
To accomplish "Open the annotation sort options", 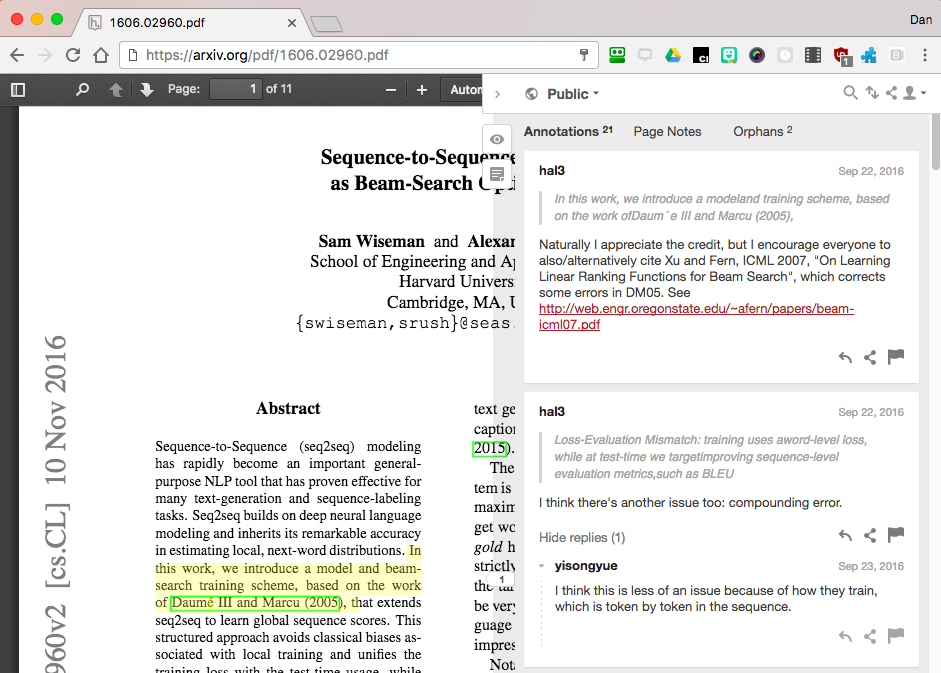I will [x=871, y=93].
